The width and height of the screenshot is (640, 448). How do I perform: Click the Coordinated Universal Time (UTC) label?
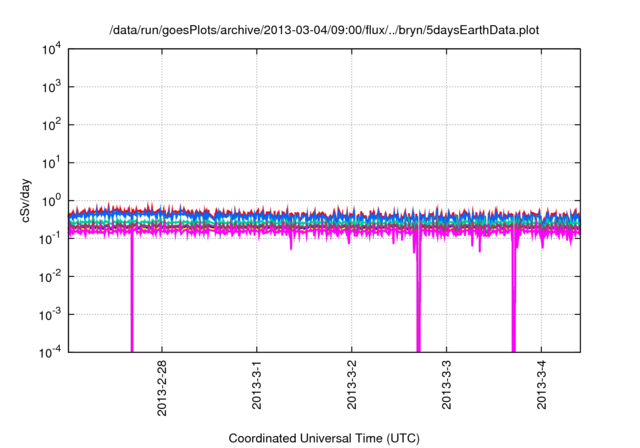324,439
